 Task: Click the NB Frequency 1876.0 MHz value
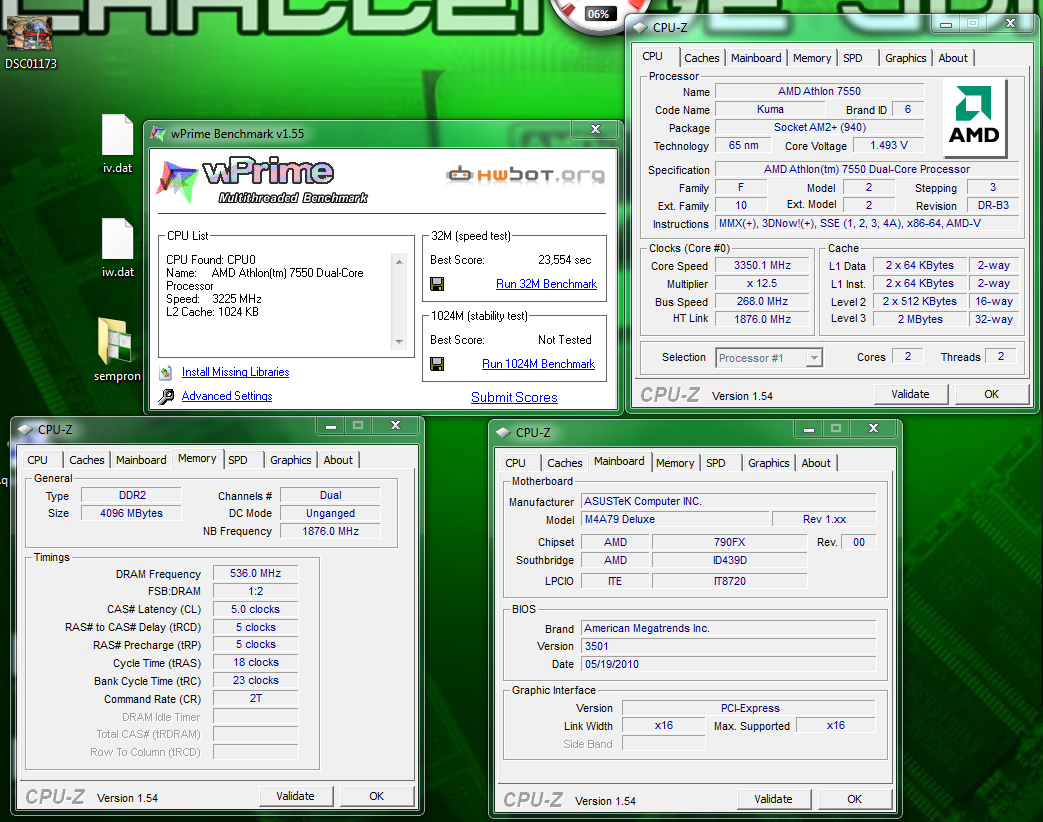point(330,531)
